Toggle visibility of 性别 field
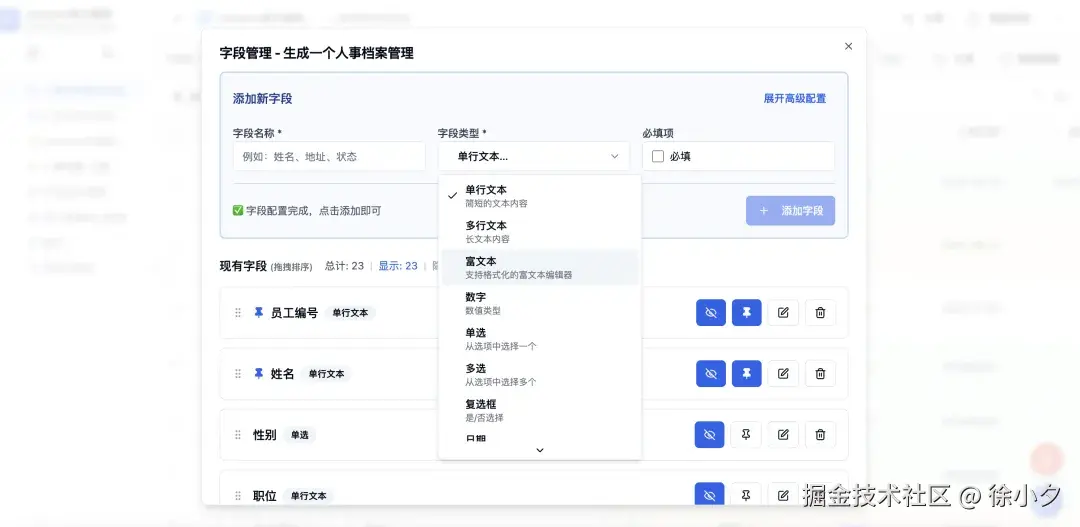The image size is (1080, 527). click(x=709, y=435)
